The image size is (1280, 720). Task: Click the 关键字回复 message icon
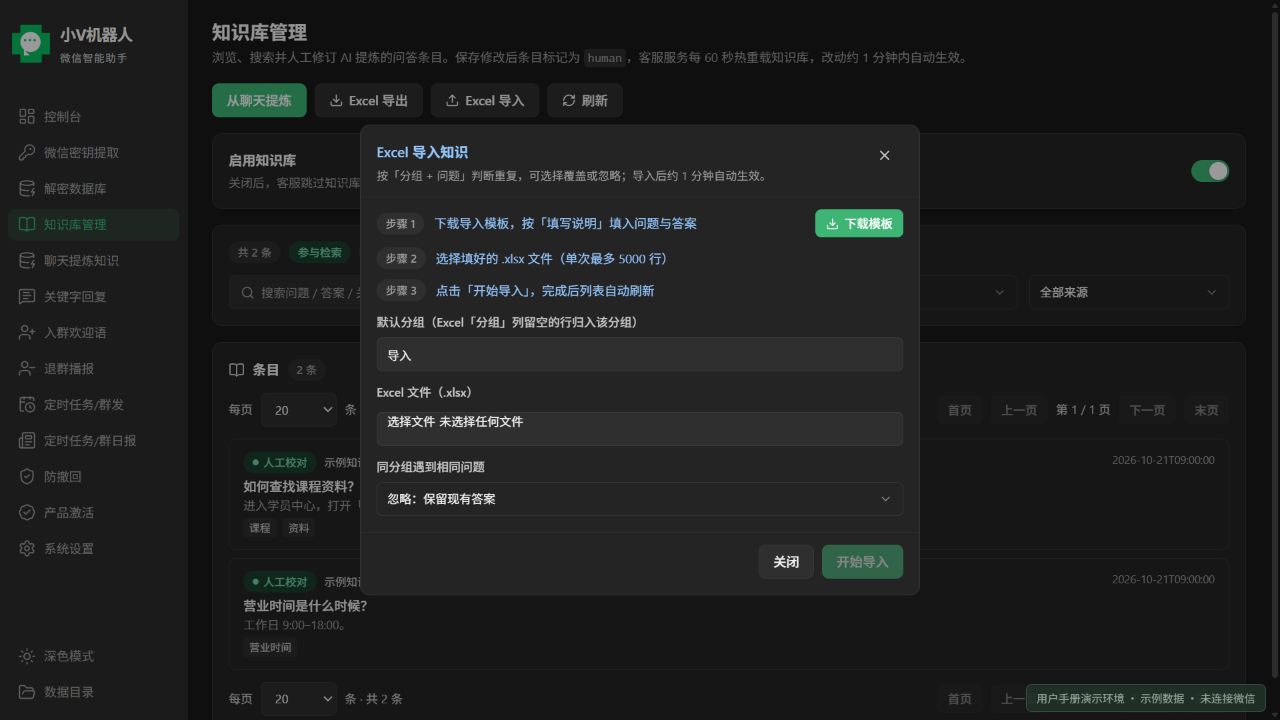point(27,297)
